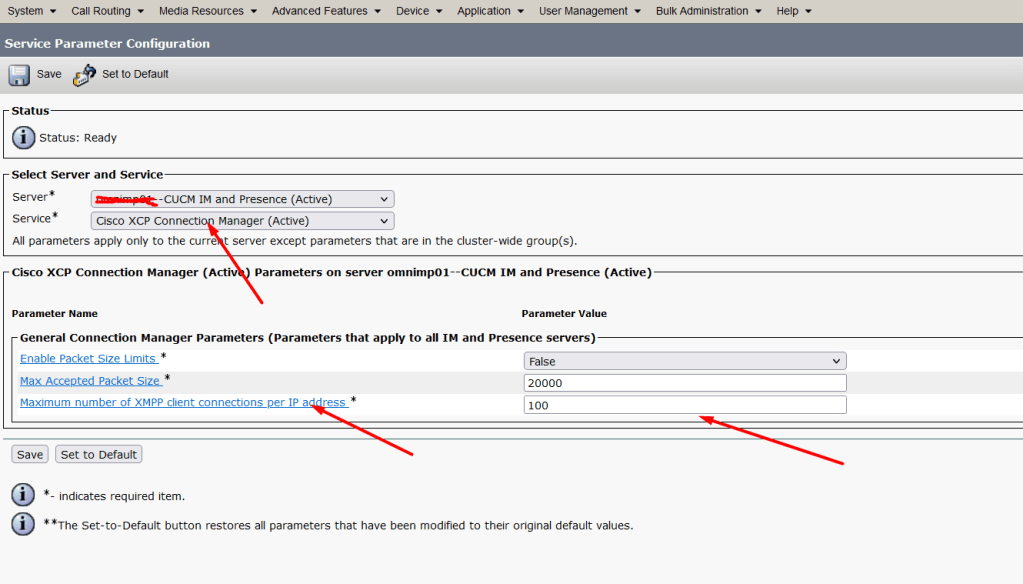Open the Call Routing menu
Screen dimensions: 1023x584
click(x=107, y=11)
